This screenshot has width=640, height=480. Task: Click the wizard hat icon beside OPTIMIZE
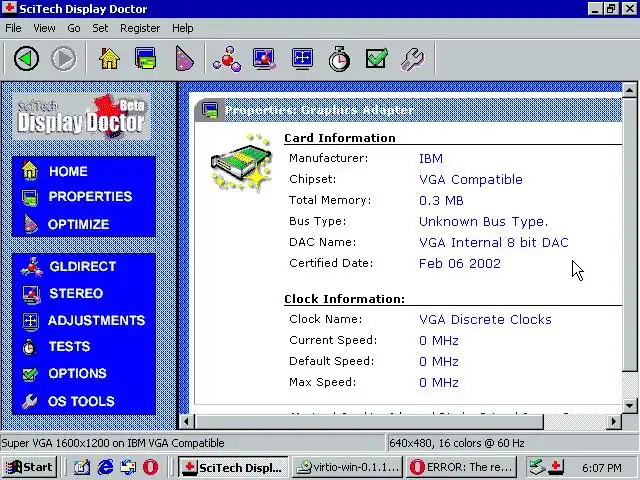click(31, 224)
